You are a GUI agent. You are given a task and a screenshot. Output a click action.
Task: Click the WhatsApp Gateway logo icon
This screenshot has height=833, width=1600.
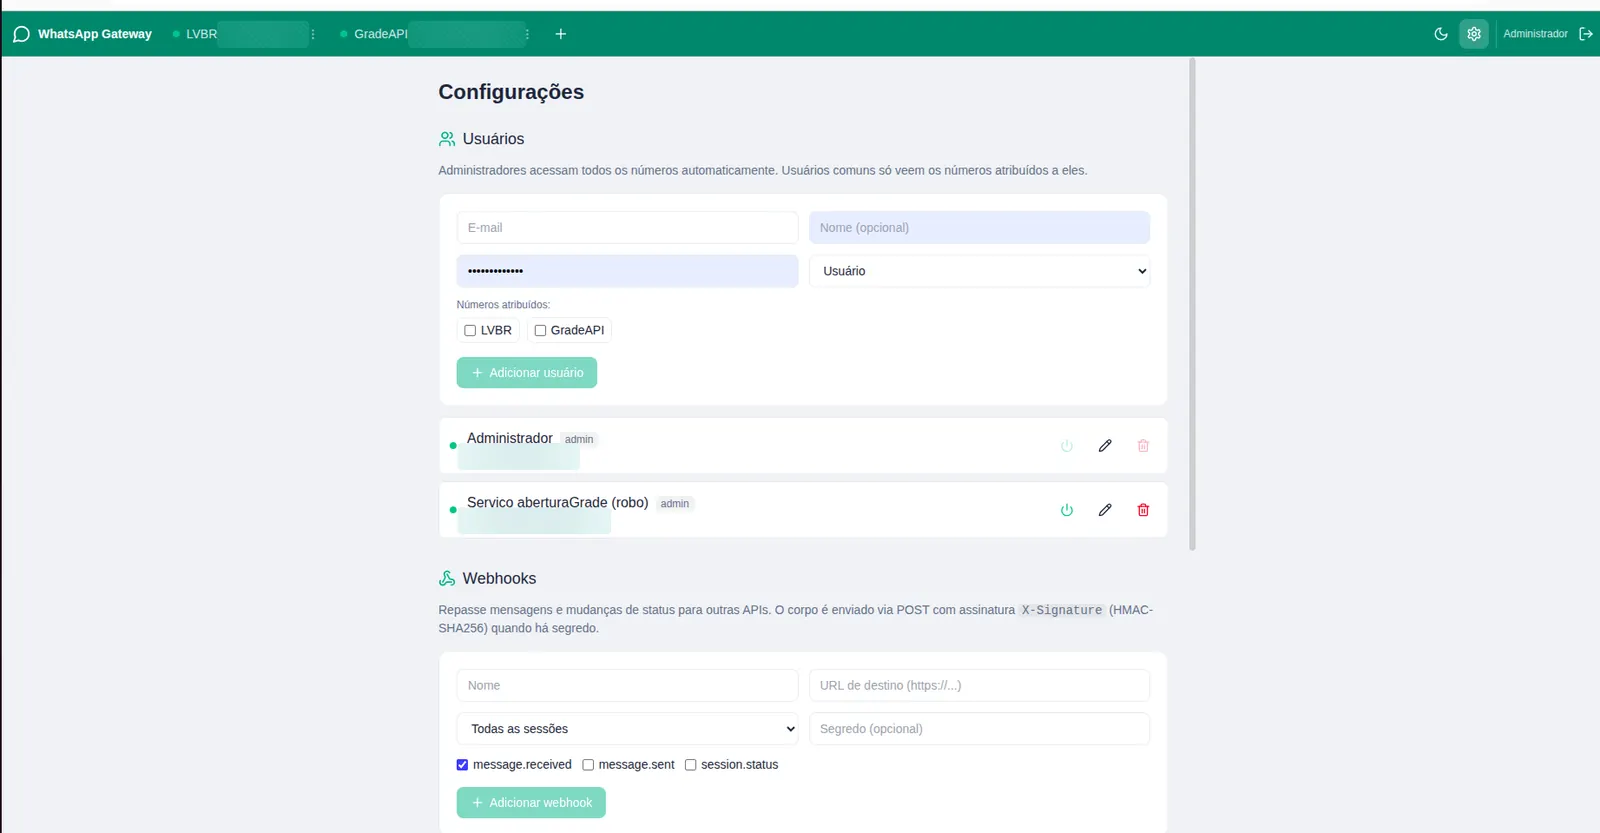tap(21, 34)
